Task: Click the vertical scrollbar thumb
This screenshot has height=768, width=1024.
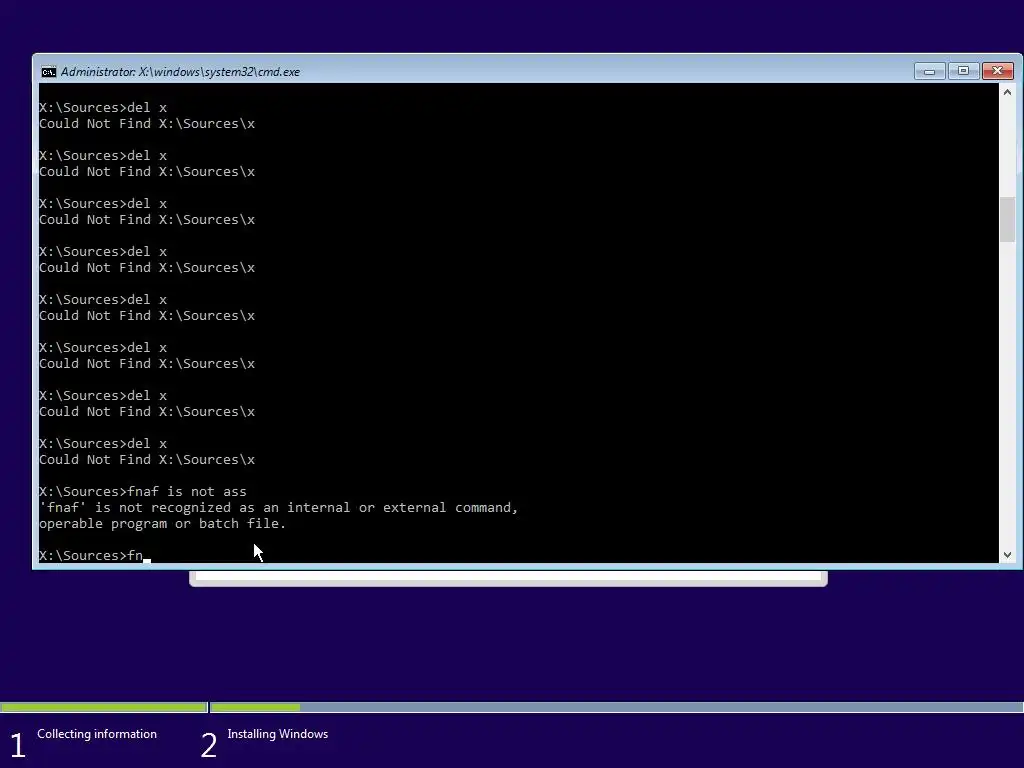Action: (1007, 219)
